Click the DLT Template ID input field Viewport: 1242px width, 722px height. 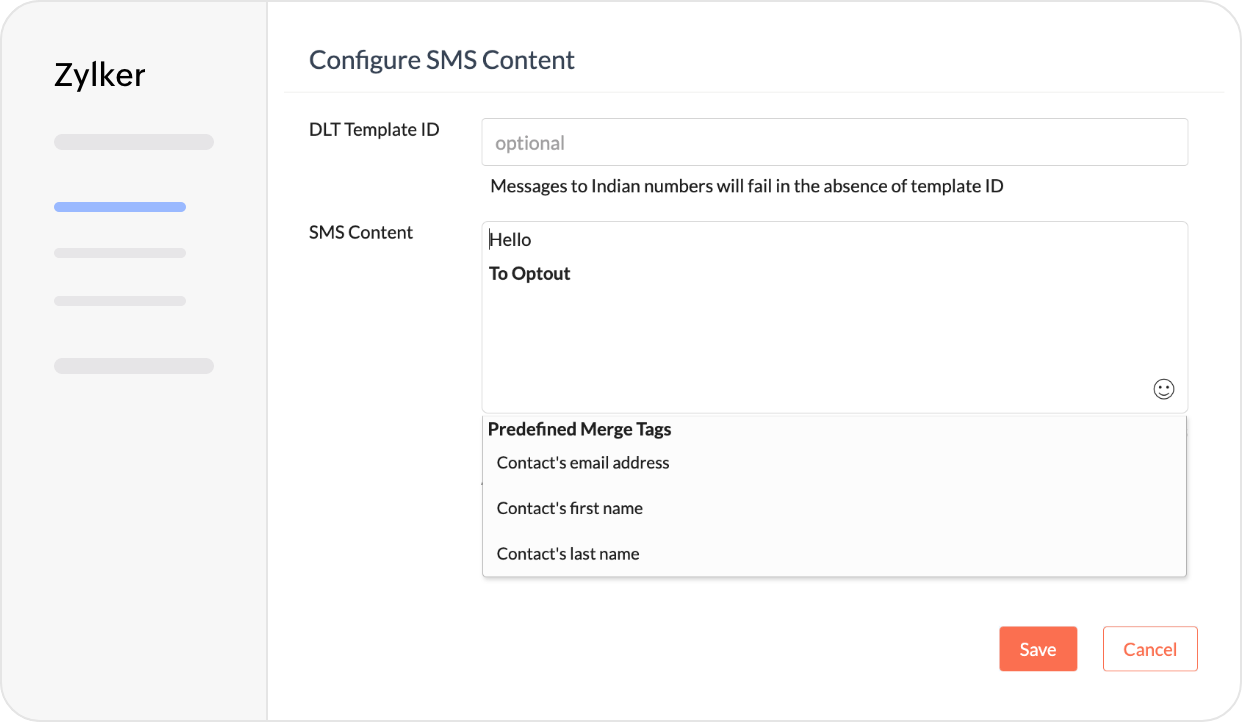pyautogui.click(x=834, y=143)
